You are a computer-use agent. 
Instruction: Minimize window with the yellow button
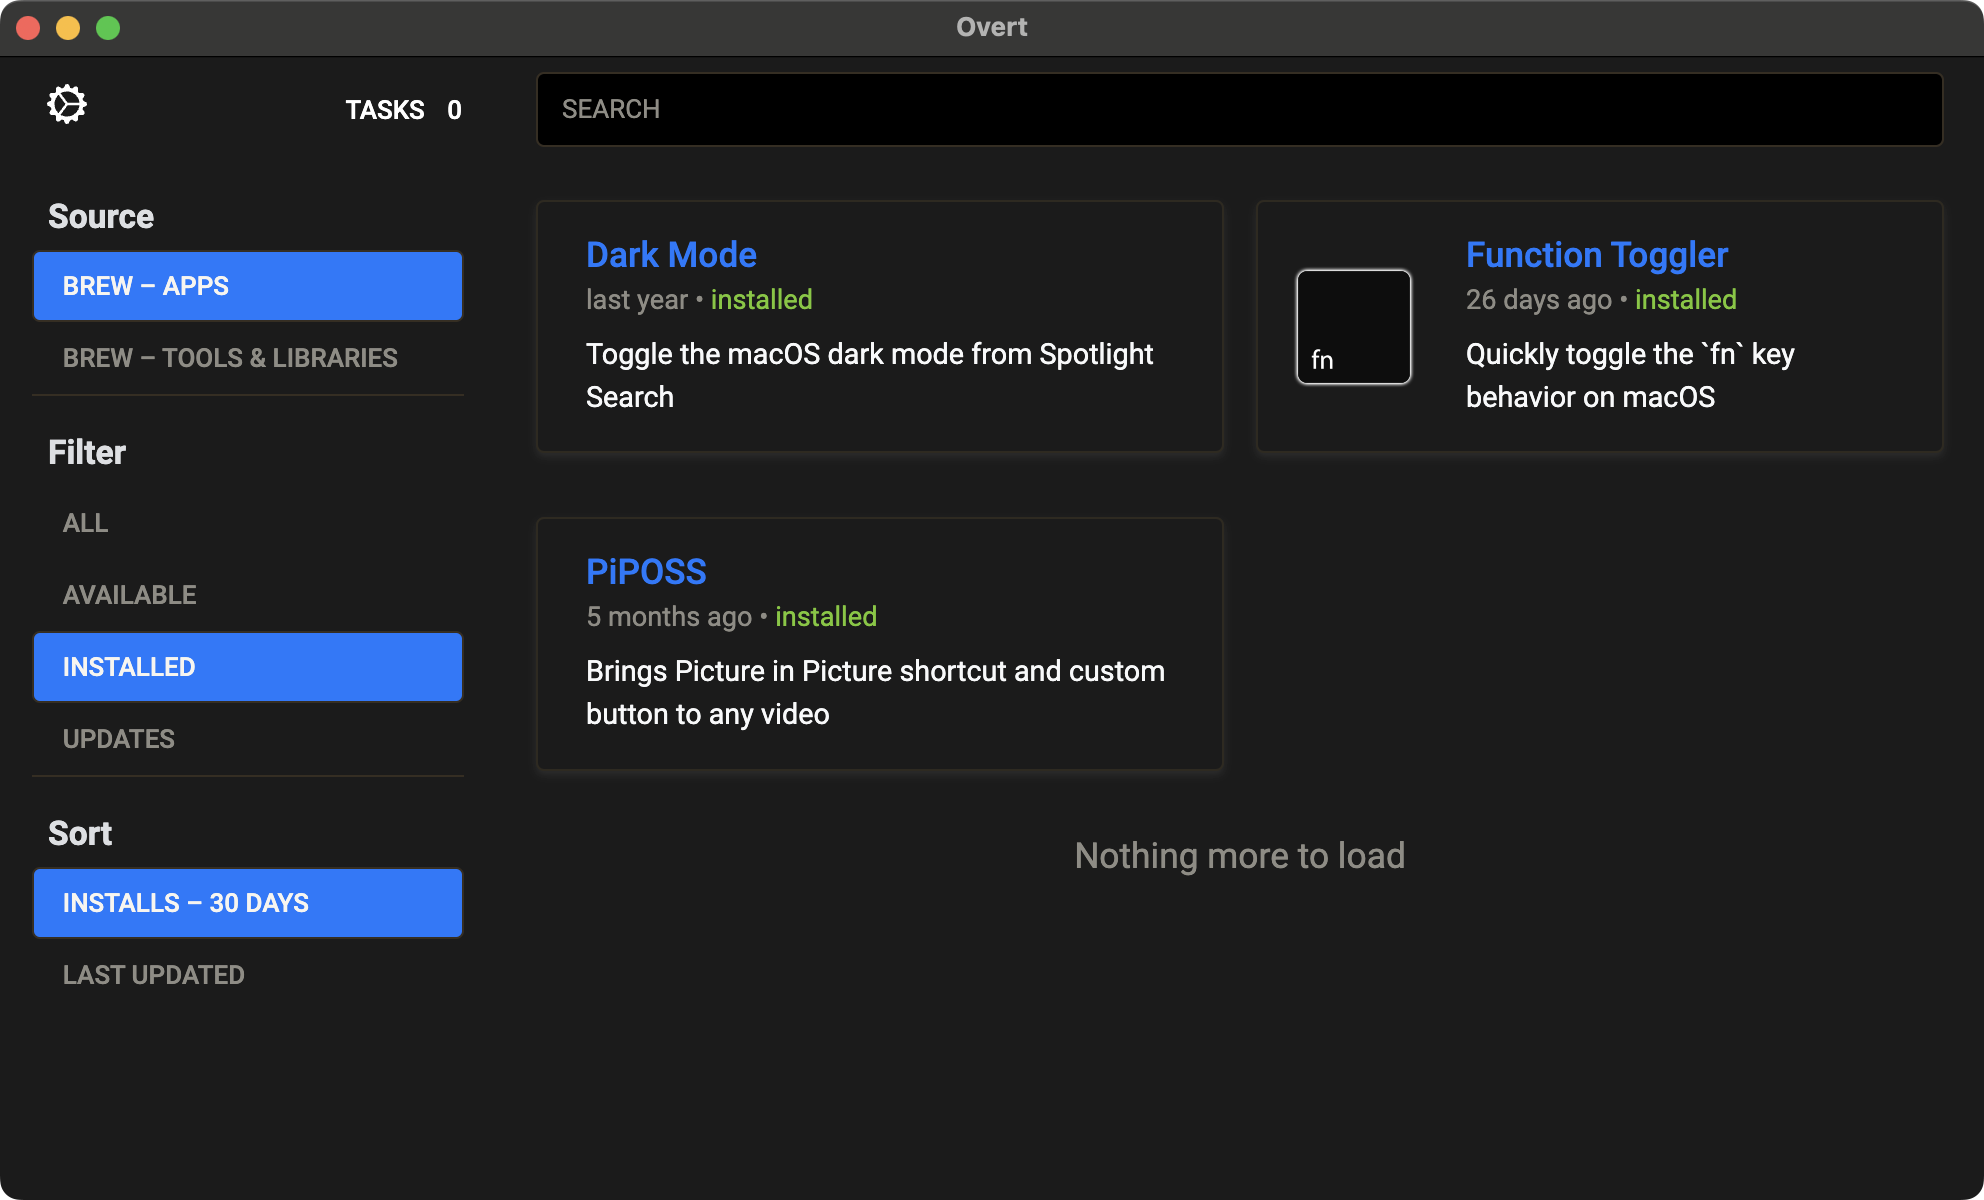coord(68,28)
